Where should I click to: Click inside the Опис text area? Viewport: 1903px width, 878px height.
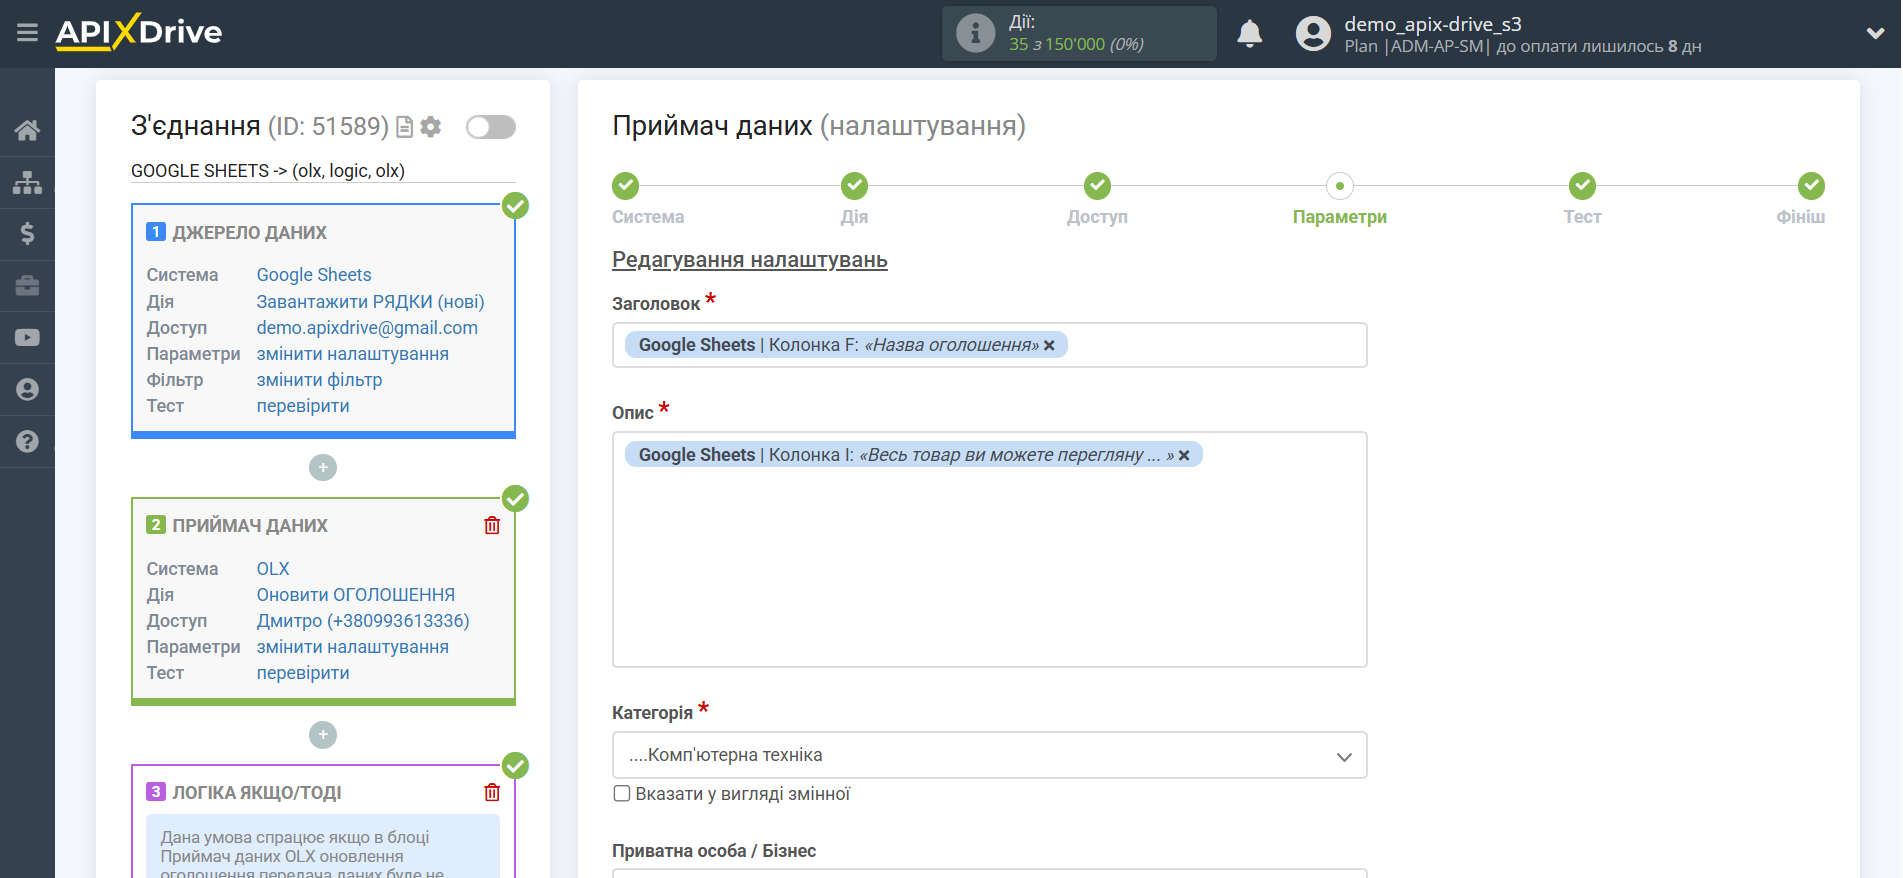tap(989, 549)
